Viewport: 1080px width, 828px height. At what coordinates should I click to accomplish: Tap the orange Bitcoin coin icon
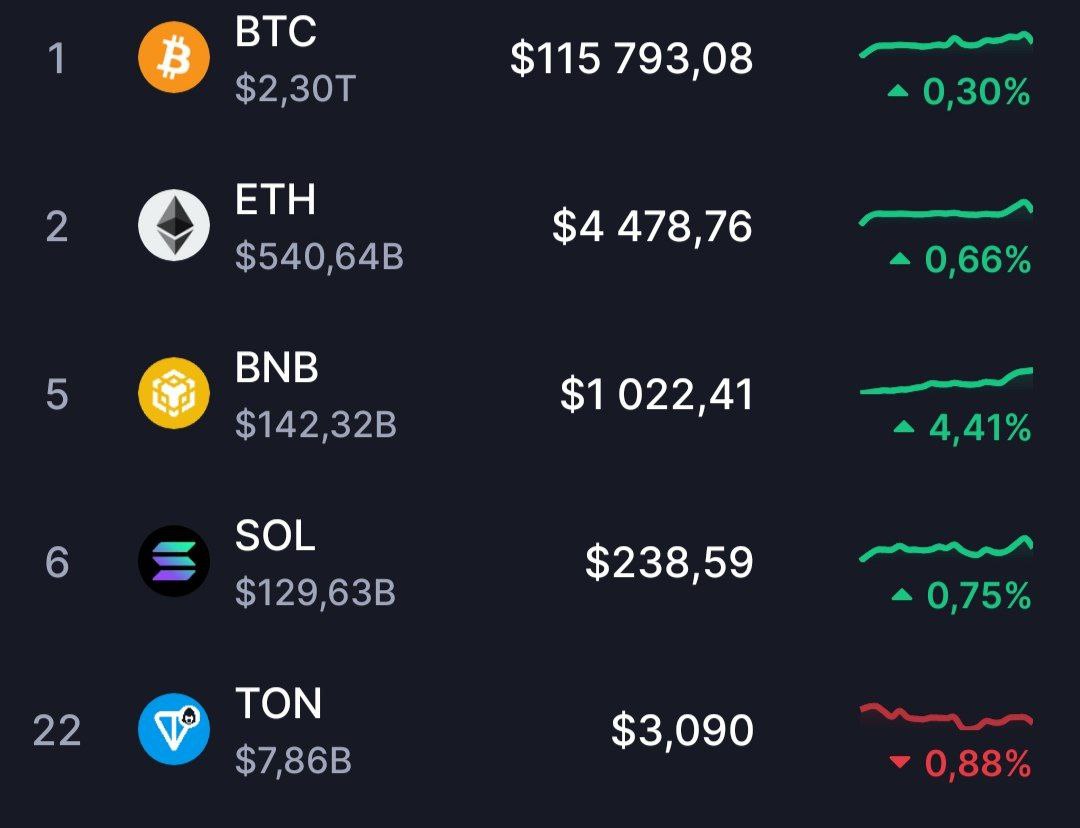(174, 57)
